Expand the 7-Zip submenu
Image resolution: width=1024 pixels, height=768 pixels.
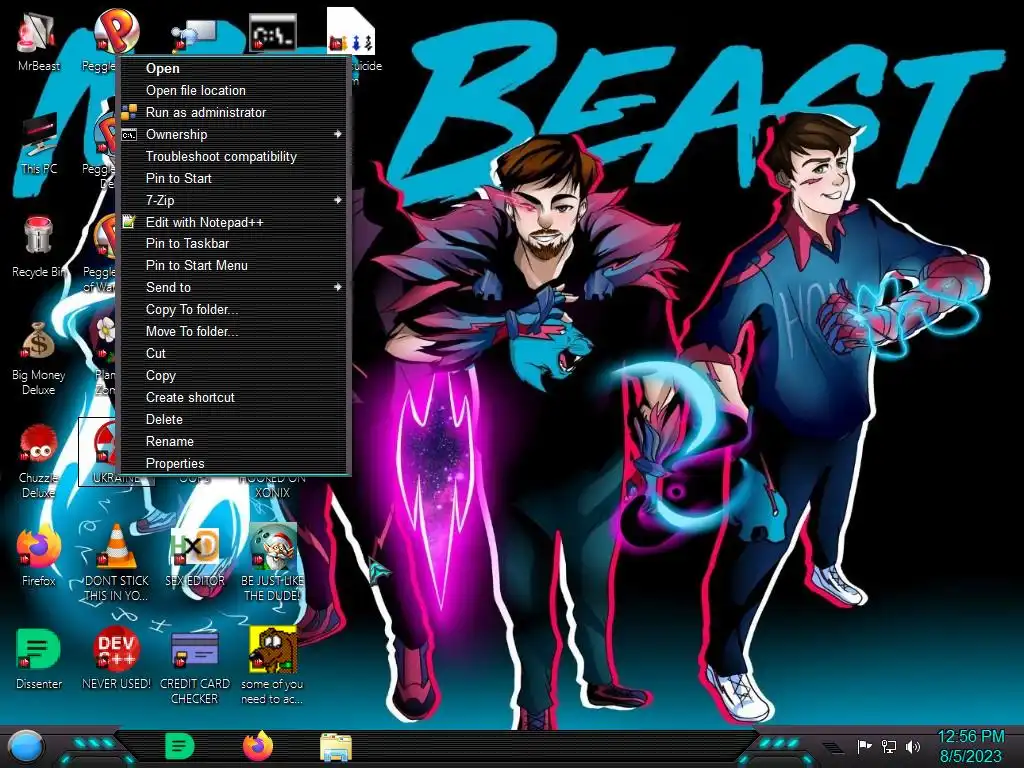click(x=233, y=200)
